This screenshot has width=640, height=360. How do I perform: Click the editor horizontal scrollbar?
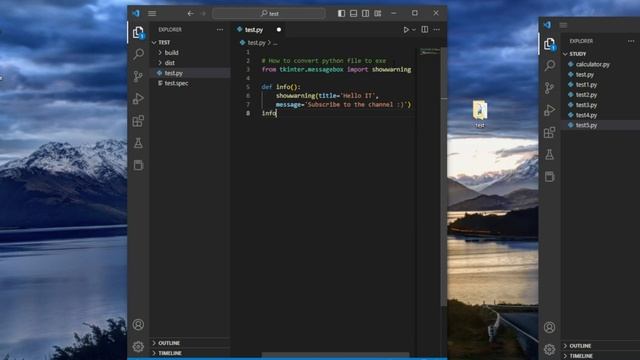point(335,355)
